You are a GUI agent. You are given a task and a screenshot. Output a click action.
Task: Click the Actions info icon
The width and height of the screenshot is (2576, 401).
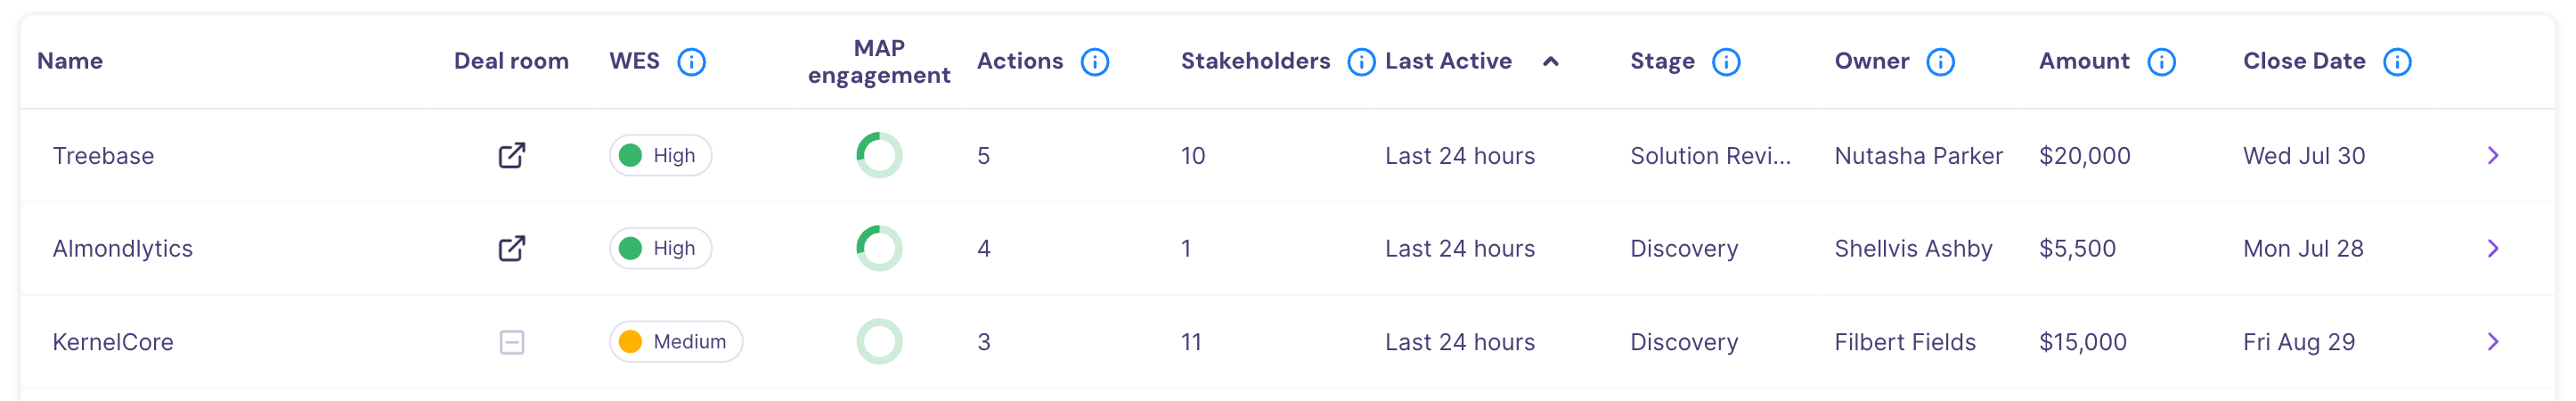[x=1095, y=62]
